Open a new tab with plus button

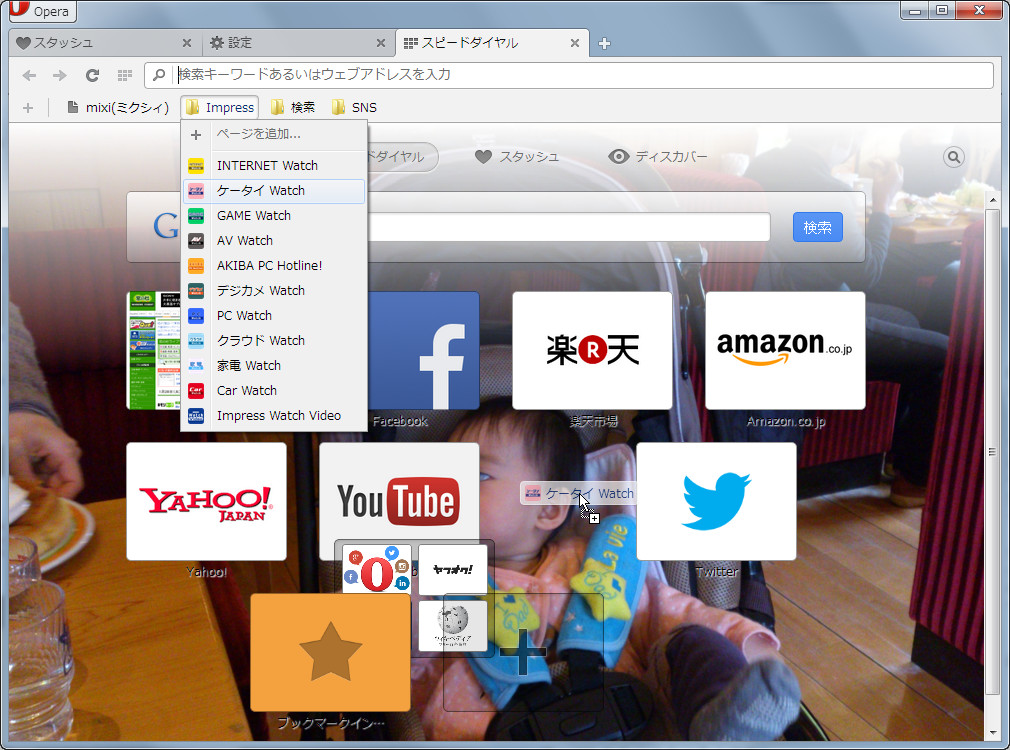(604, 43)
